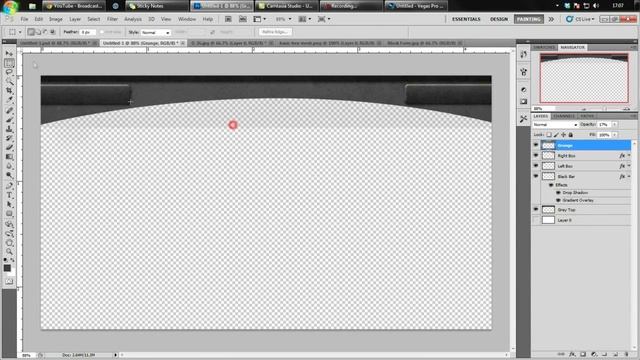
Task: Select the Pen tool
Action: 9,186
